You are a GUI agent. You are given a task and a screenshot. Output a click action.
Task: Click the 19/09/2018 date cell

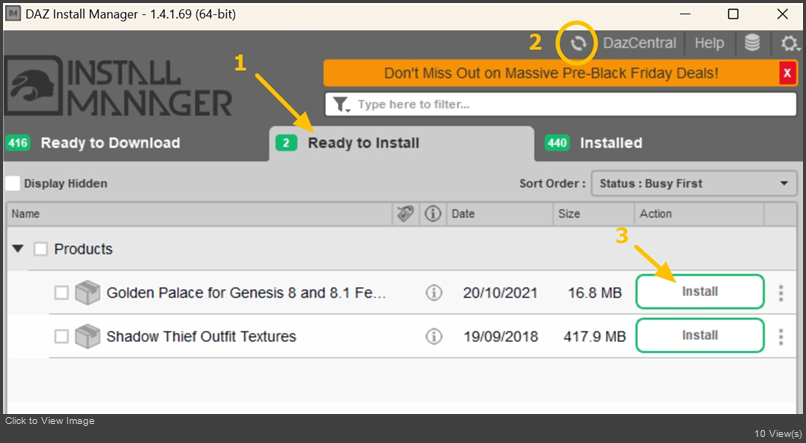tap(501, 337)
